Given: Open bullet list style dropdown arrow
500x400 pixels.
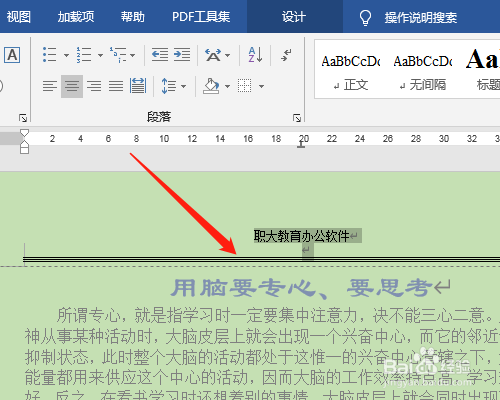Looking at the screenshot, I should [x=66, y=55].
